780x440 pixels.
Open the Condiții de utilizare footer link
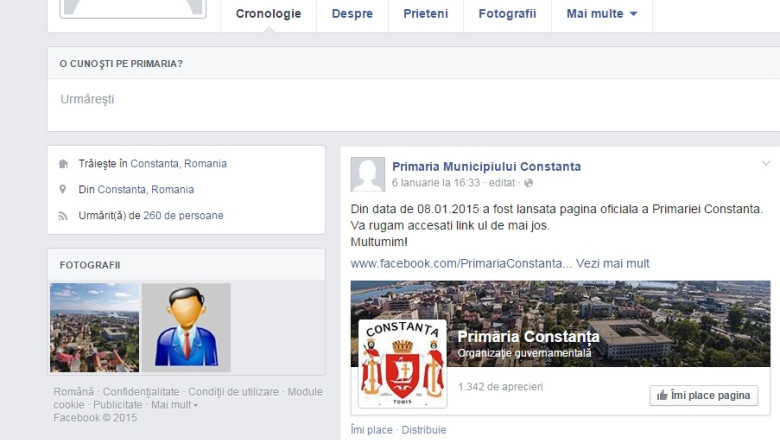pyautogui.click(x=233, y=392)
